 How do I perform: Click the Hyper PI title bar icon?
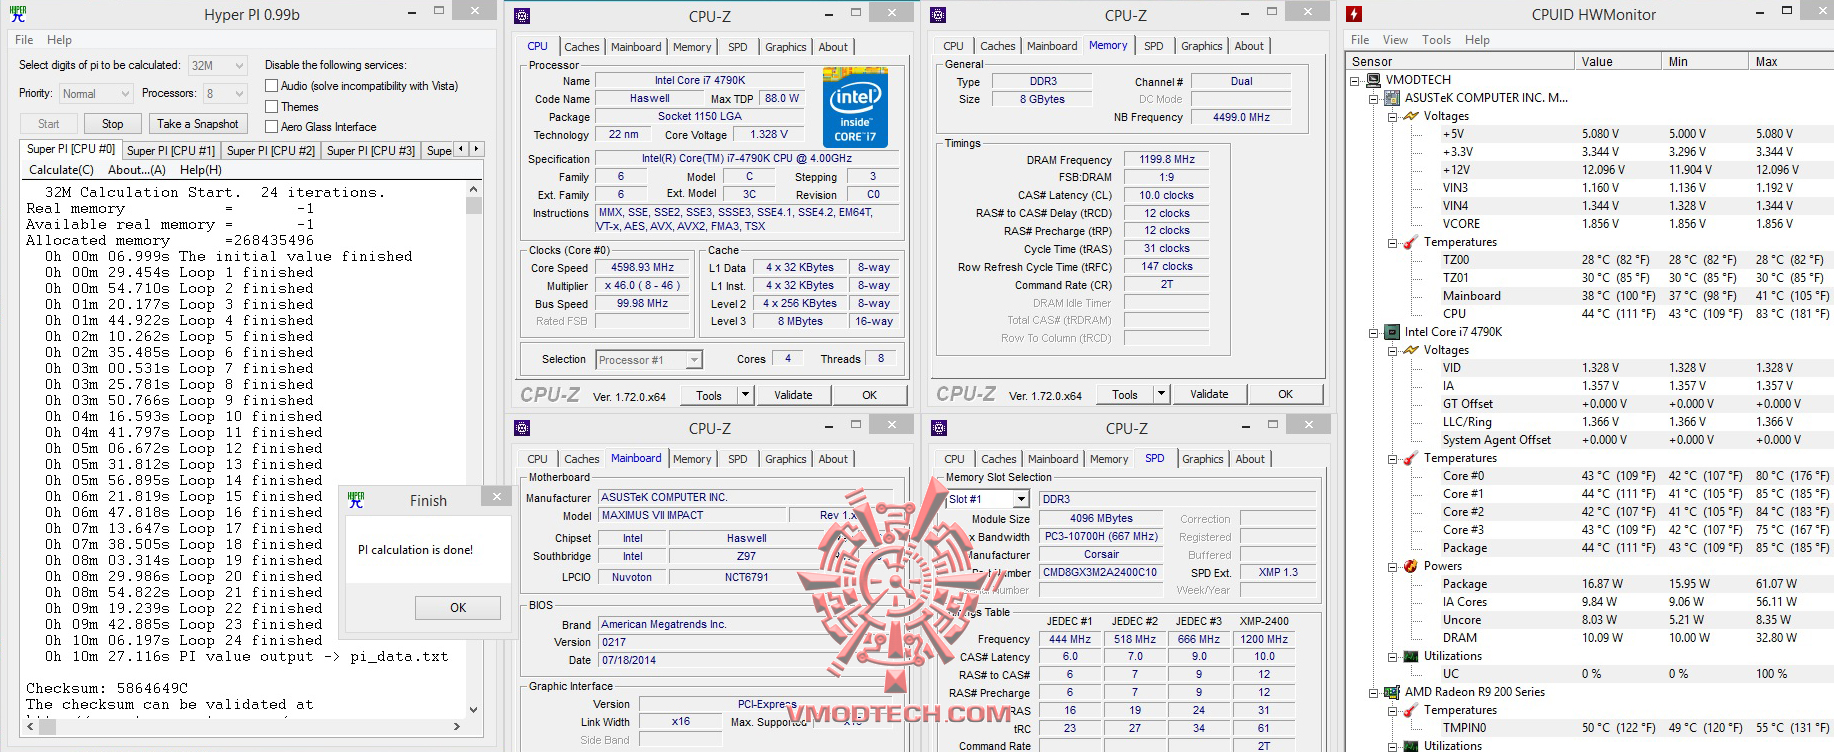(x=17, y=15)
